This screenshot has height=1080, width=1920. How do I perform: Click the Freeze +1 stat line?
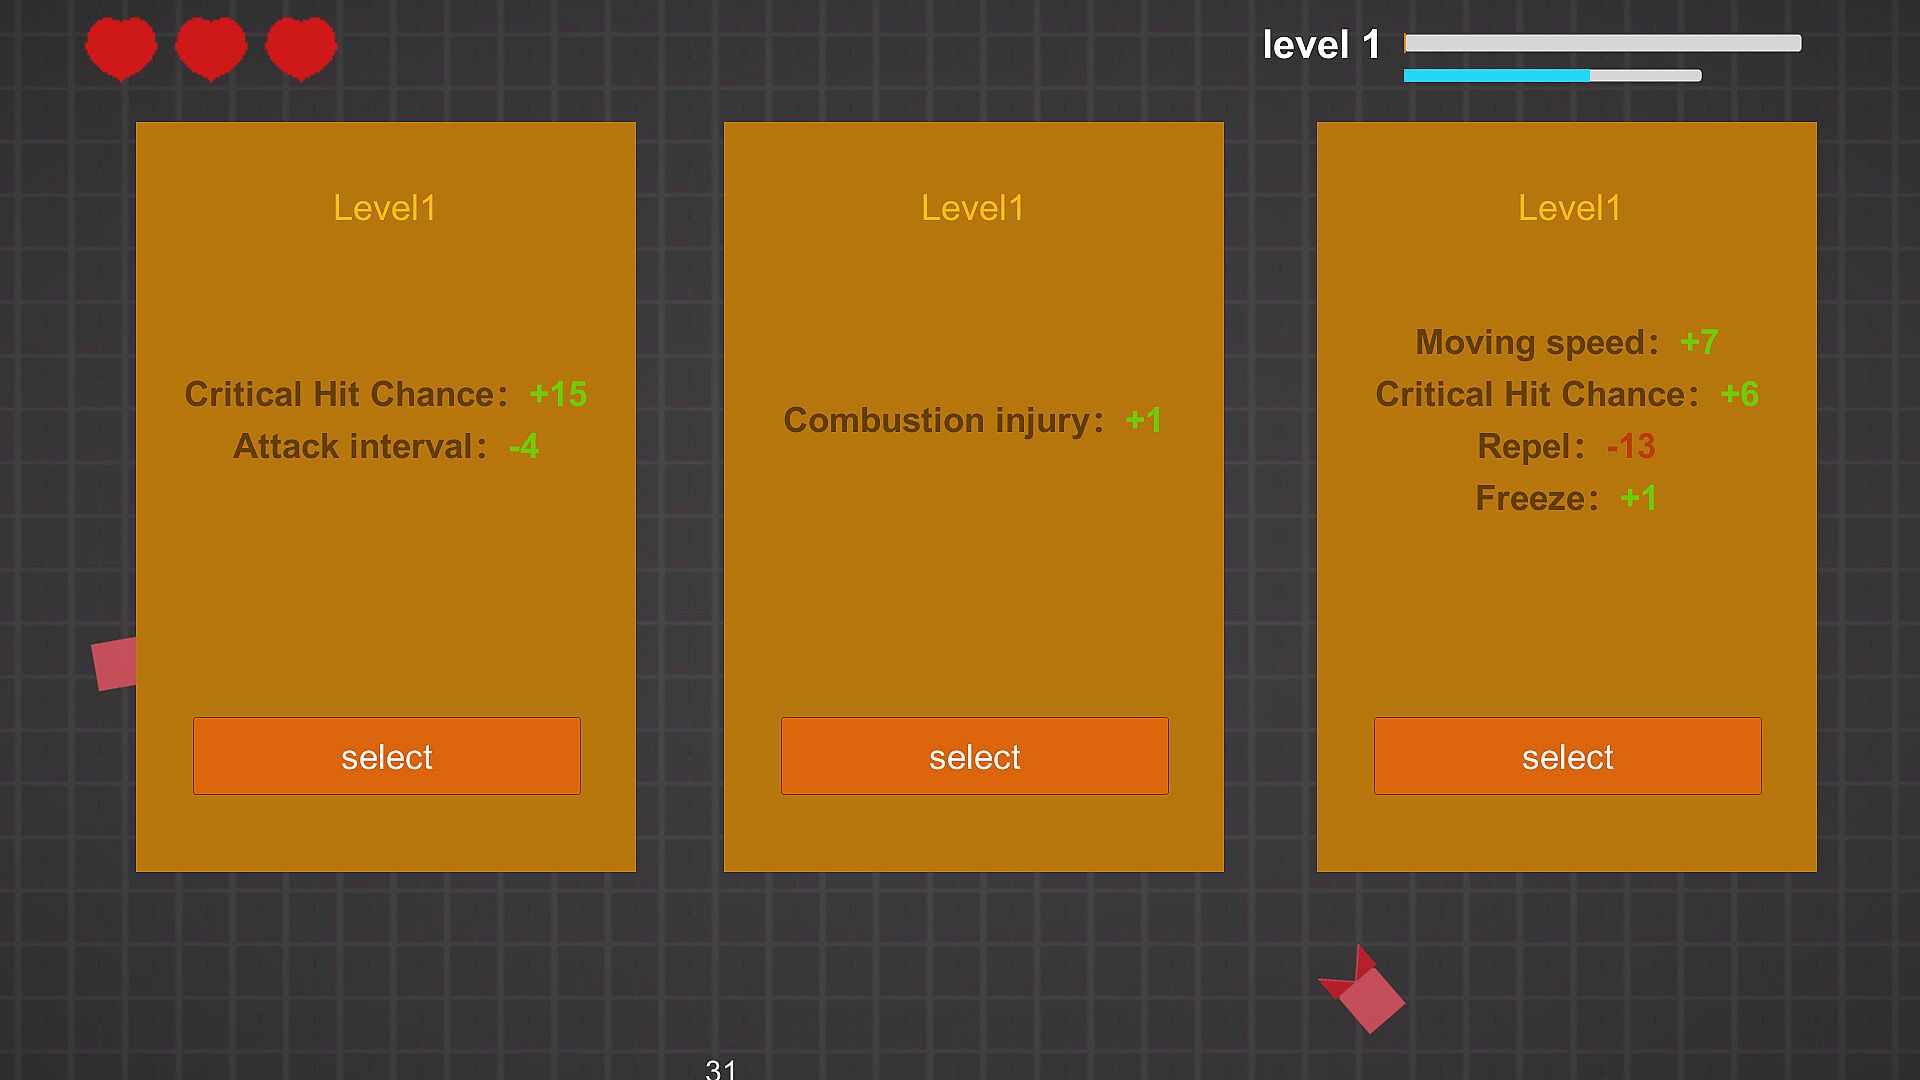click(1566, 498)
